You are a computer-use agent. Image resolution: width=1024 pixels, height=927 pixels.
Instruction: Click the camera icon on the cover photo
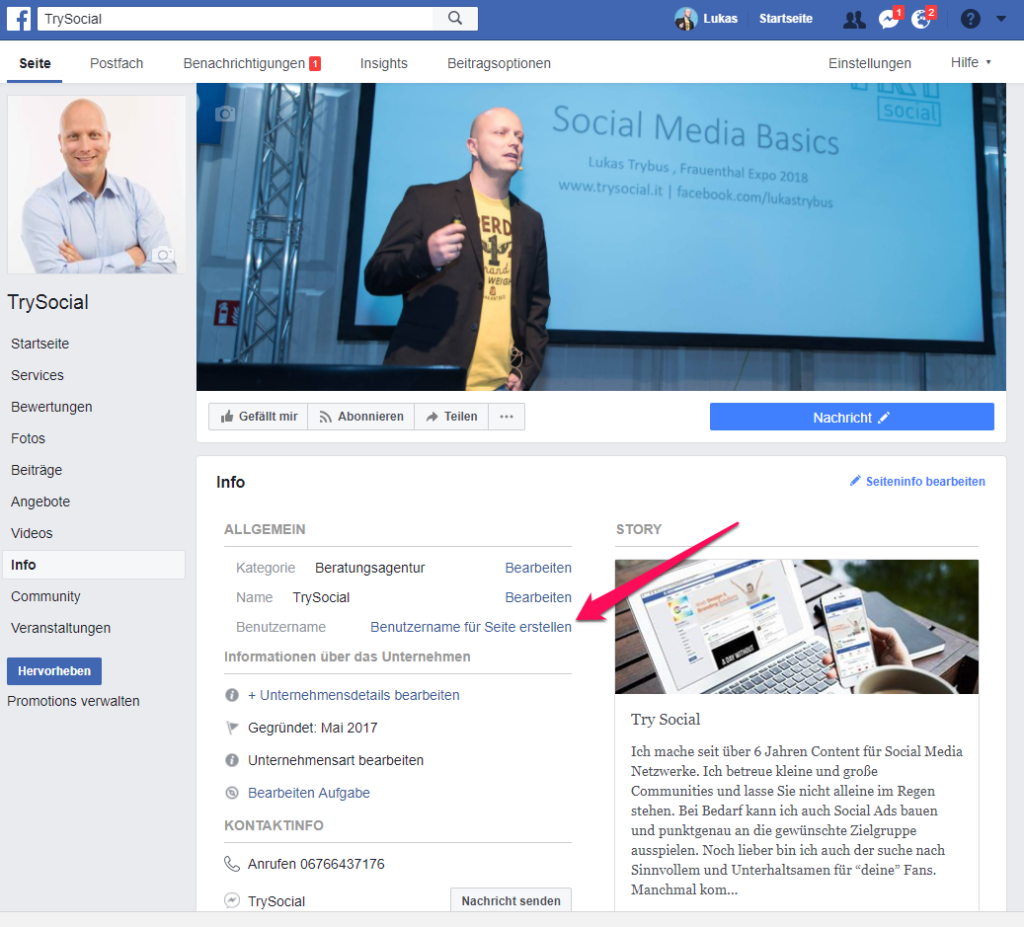click(225, 114)
